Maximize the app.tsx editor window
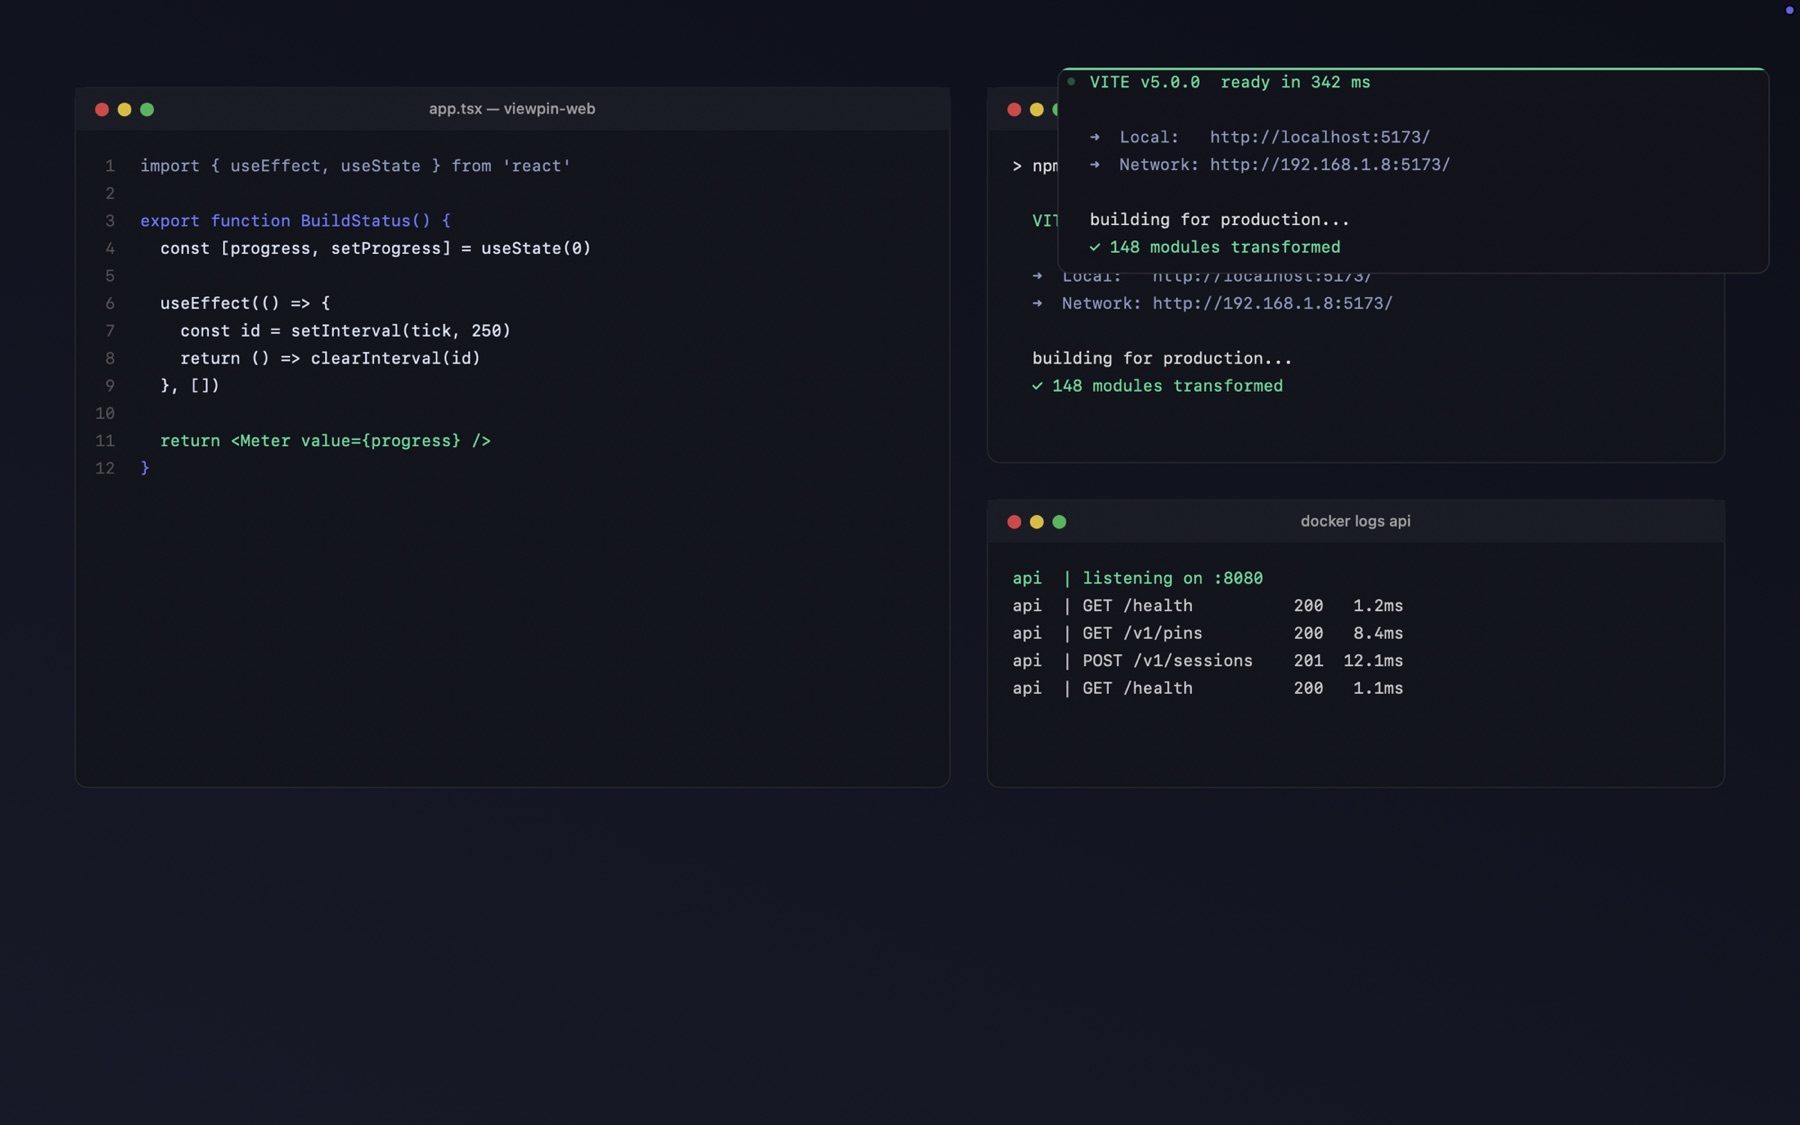 (147, 109)
